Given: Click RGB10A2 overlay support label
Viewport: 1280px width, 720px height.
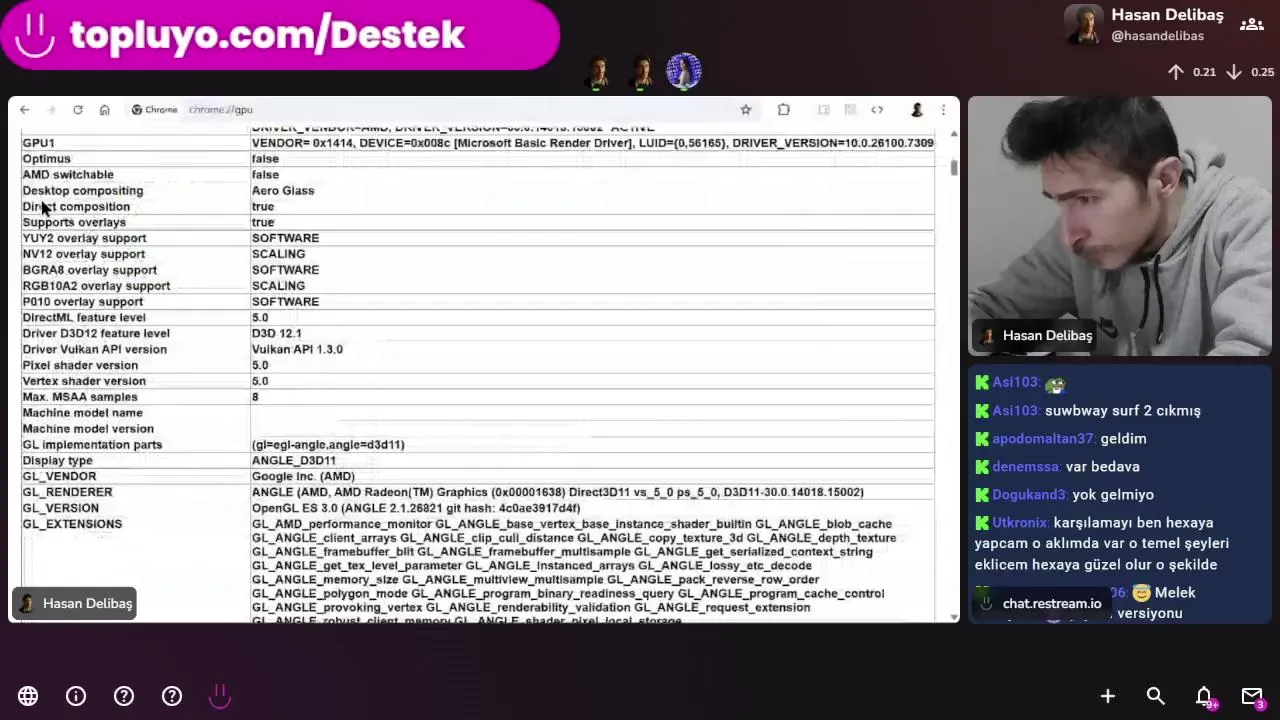Looking at the screenshot, I should click(x=96, y=286).
